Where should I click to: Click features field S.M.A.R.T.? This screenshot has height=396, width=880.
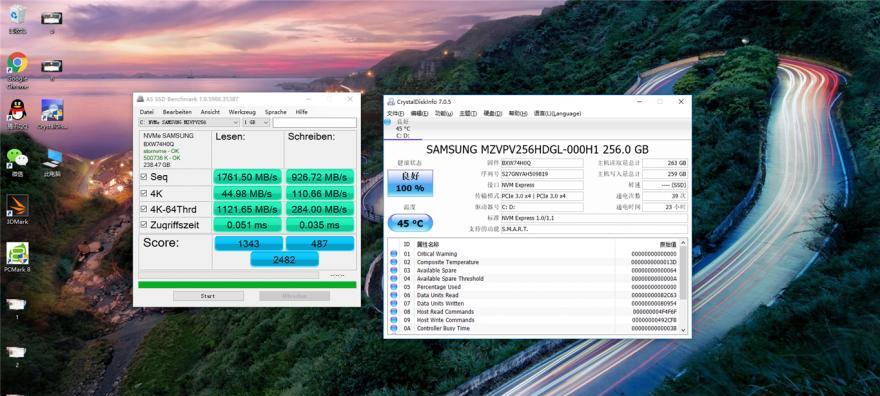click(x=594, y=229)
